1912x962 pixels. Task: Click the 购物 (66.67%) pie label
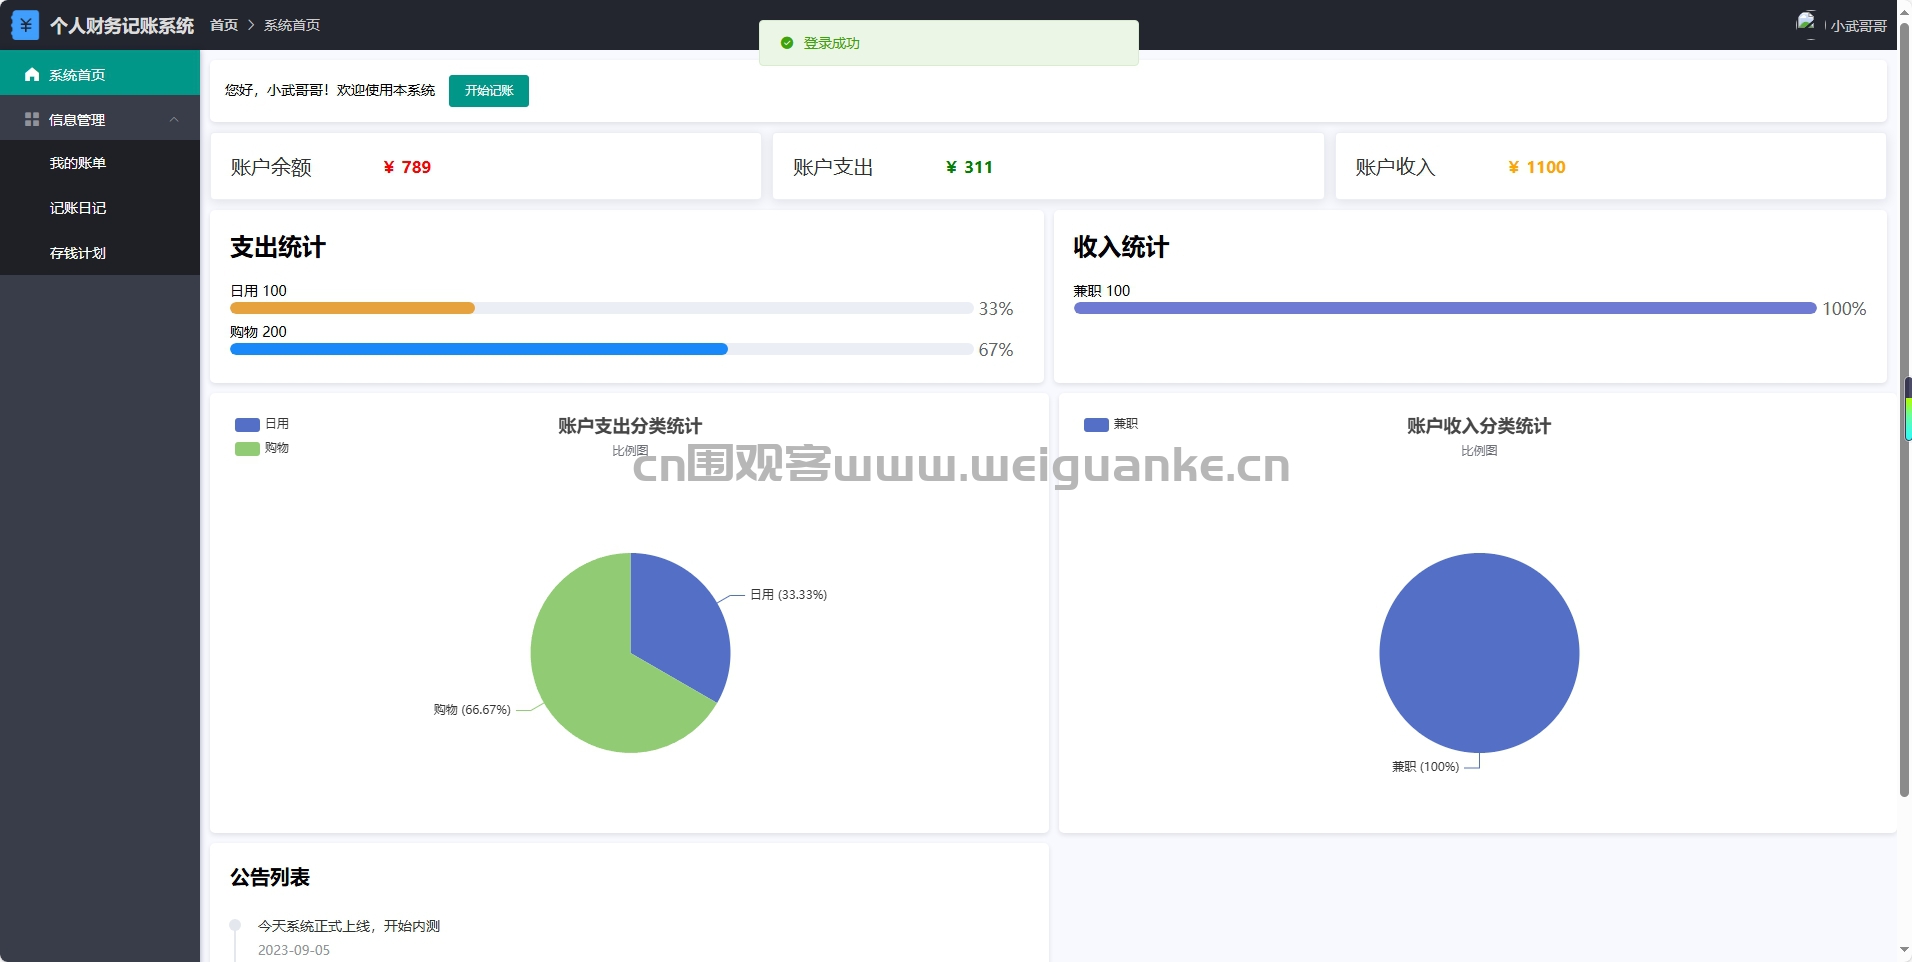pos(472,709)
